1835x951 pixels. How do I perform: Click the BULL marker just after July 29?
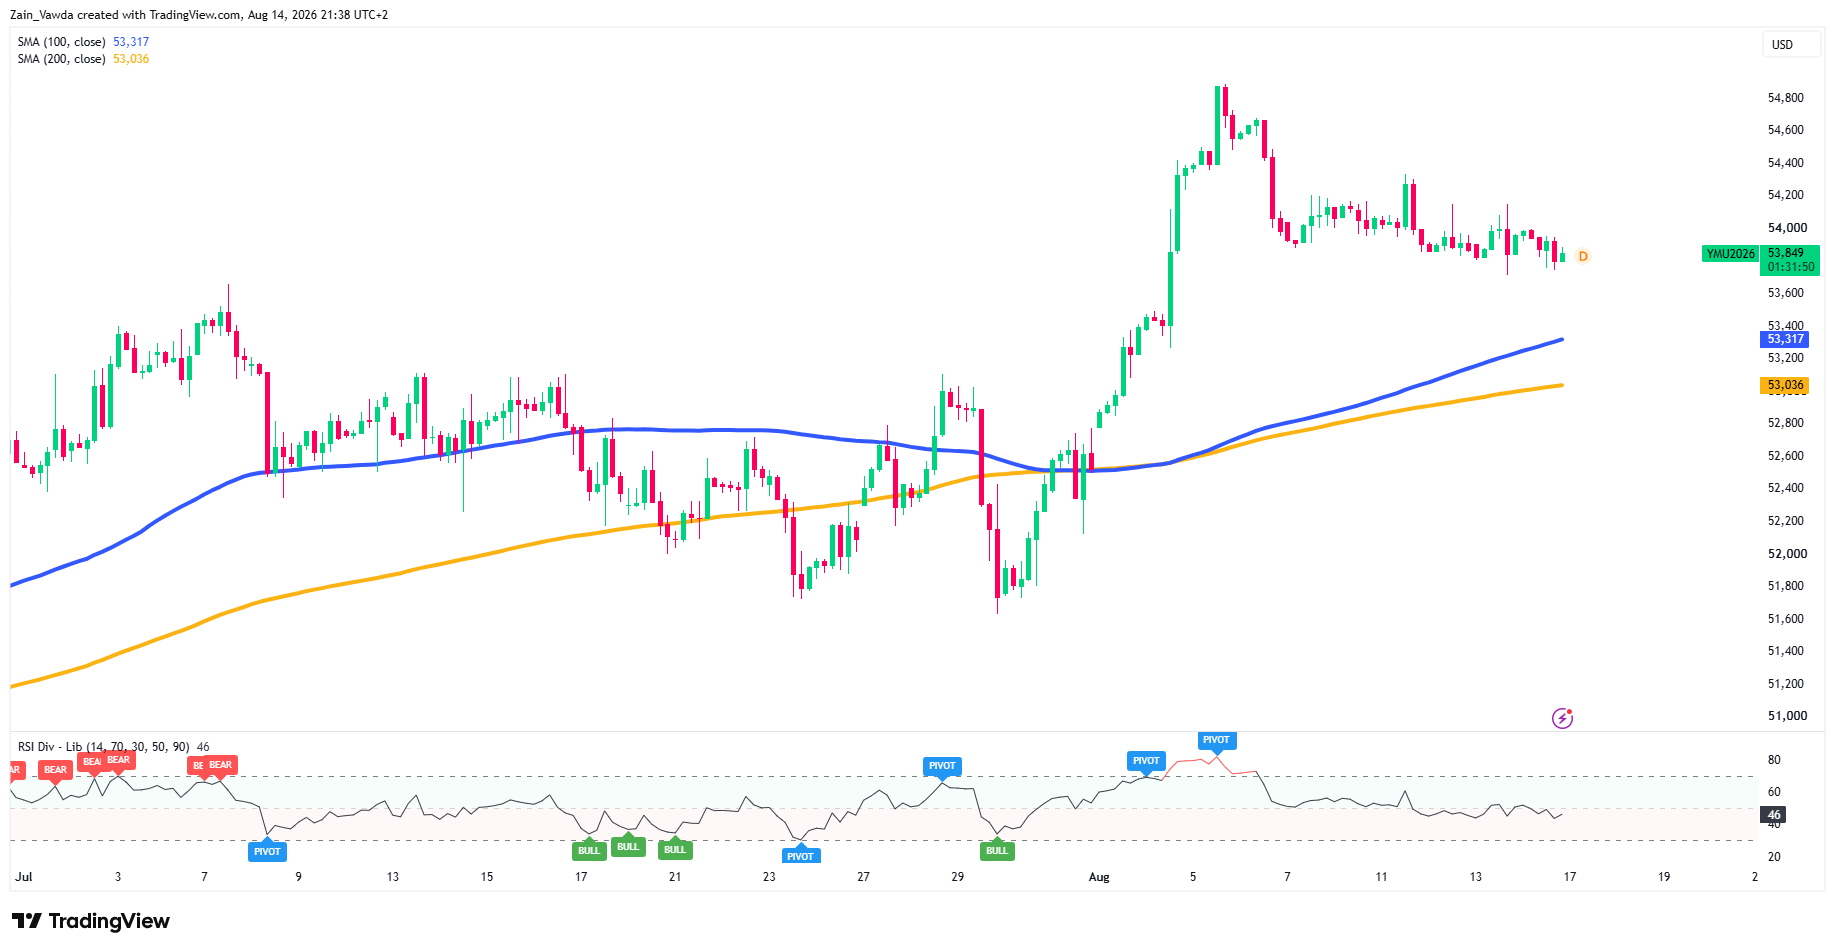click(997, 851)
